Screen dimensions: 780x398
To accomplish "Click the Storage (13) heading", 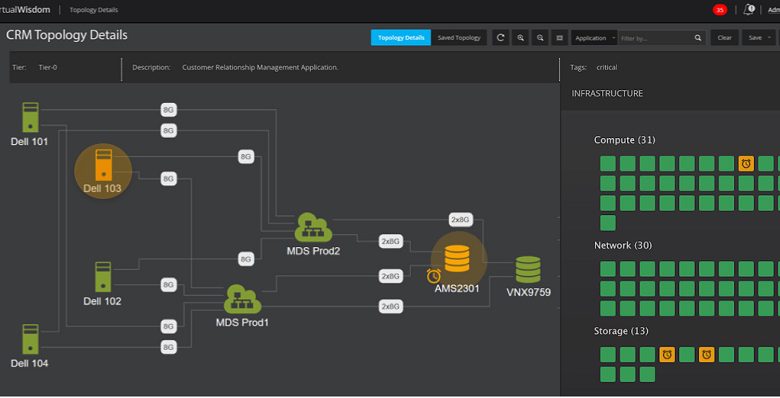I will pos(621,331).
